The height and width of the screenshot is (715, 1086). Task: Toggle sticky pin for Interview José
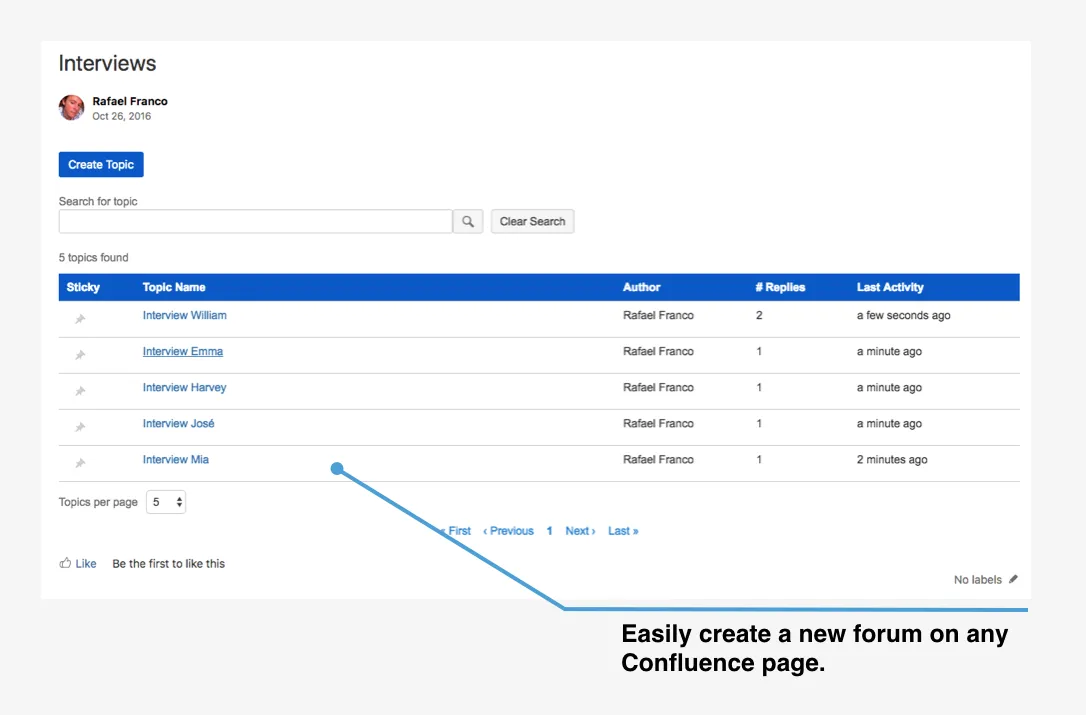click(x=80, y=427)
